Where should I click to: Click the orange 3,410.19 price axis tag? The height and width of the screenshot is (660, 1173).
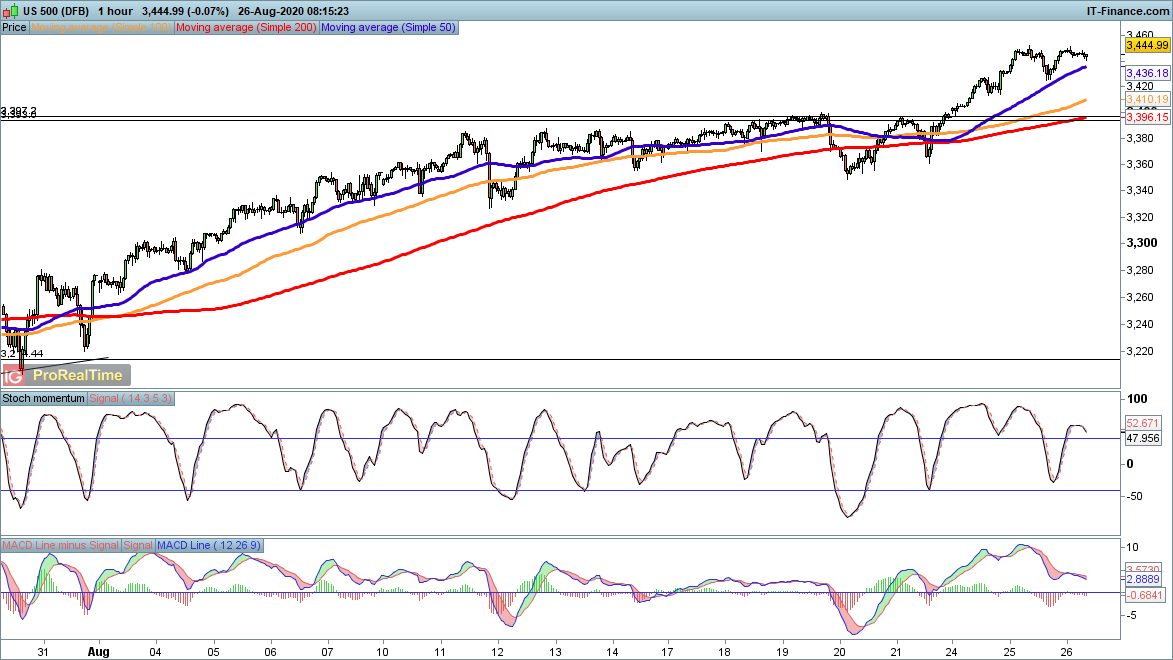[x=1147, y=100]
